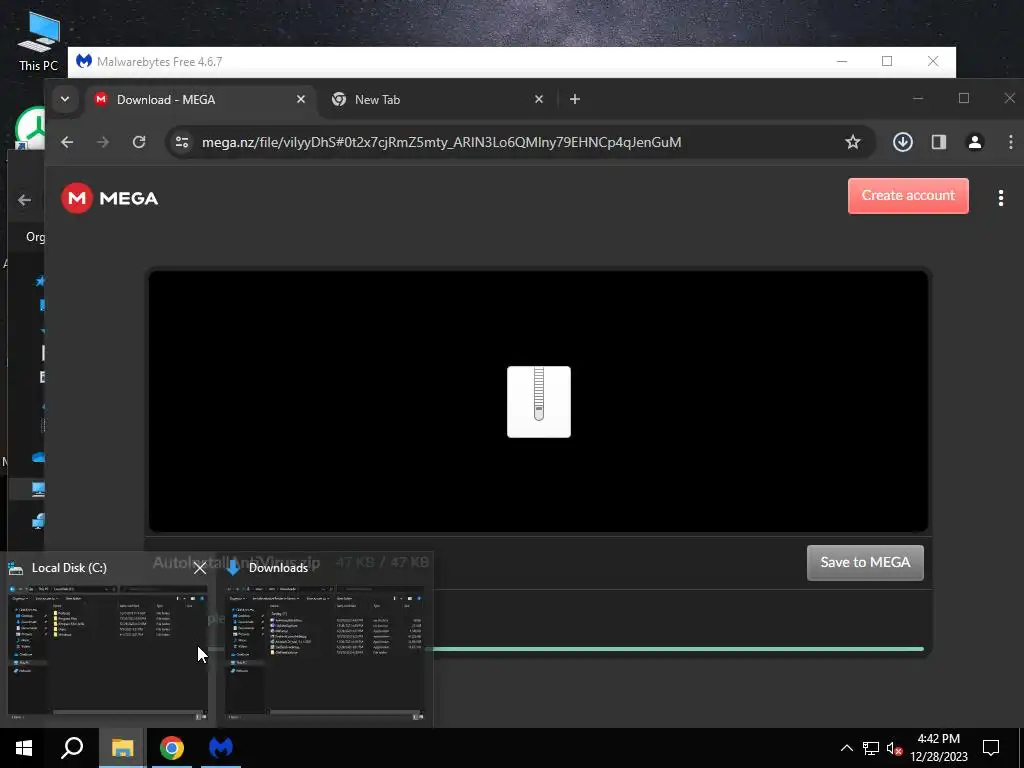
Task: Toggle Chrome side panel
Action: [938, 142]
